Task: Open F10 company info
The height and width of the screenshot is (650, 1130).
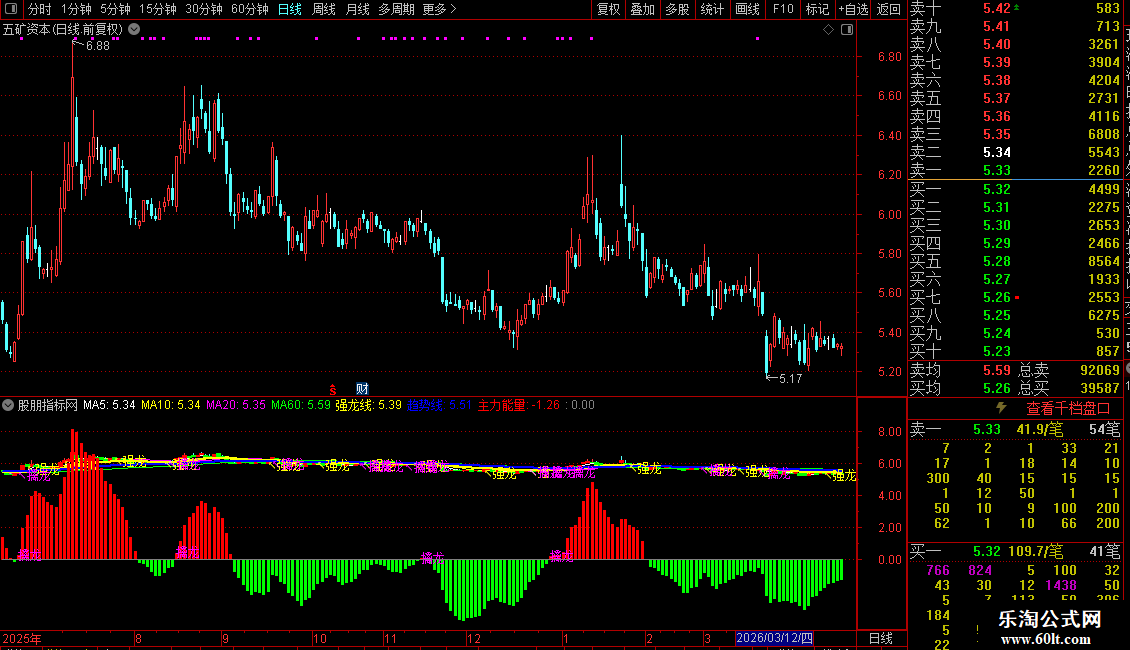Action: tap(783, 9)
